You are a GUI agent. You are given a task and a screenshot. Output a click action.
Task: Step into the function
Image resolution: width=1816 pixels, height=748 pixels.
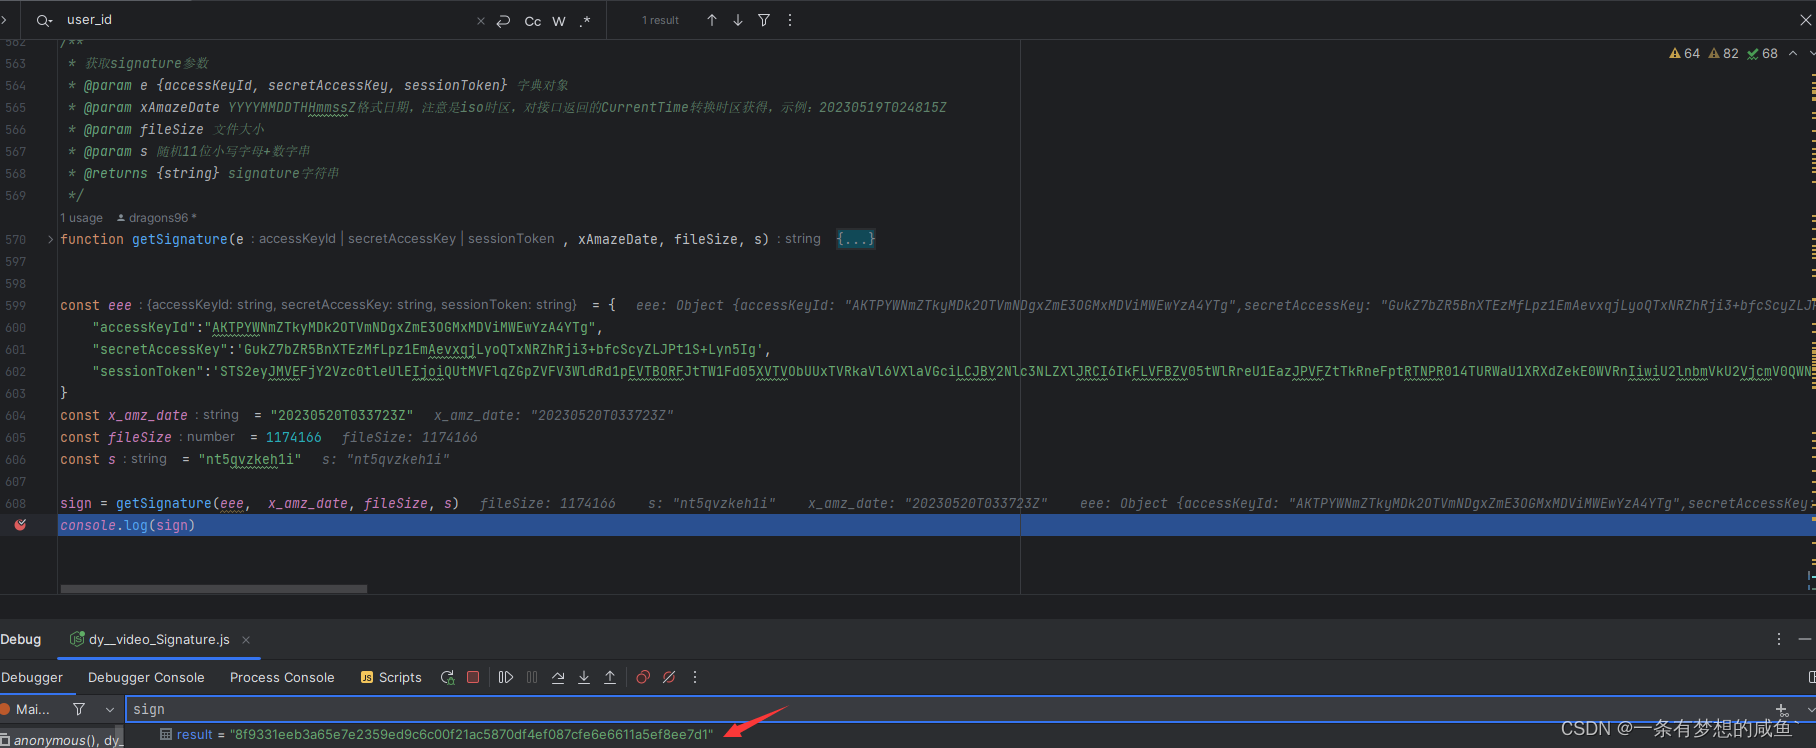[x=584, y=678]
